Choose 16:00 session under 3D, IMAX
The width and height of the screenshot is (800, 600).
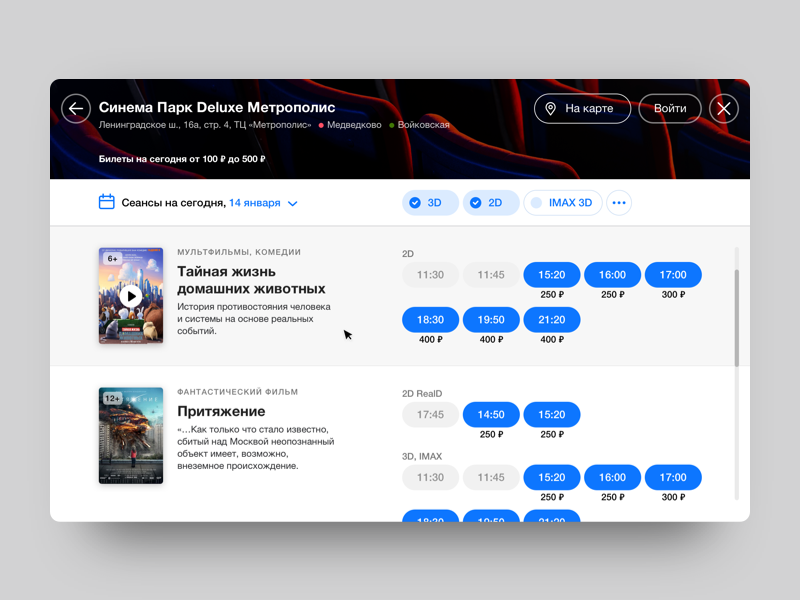[612, 478]
